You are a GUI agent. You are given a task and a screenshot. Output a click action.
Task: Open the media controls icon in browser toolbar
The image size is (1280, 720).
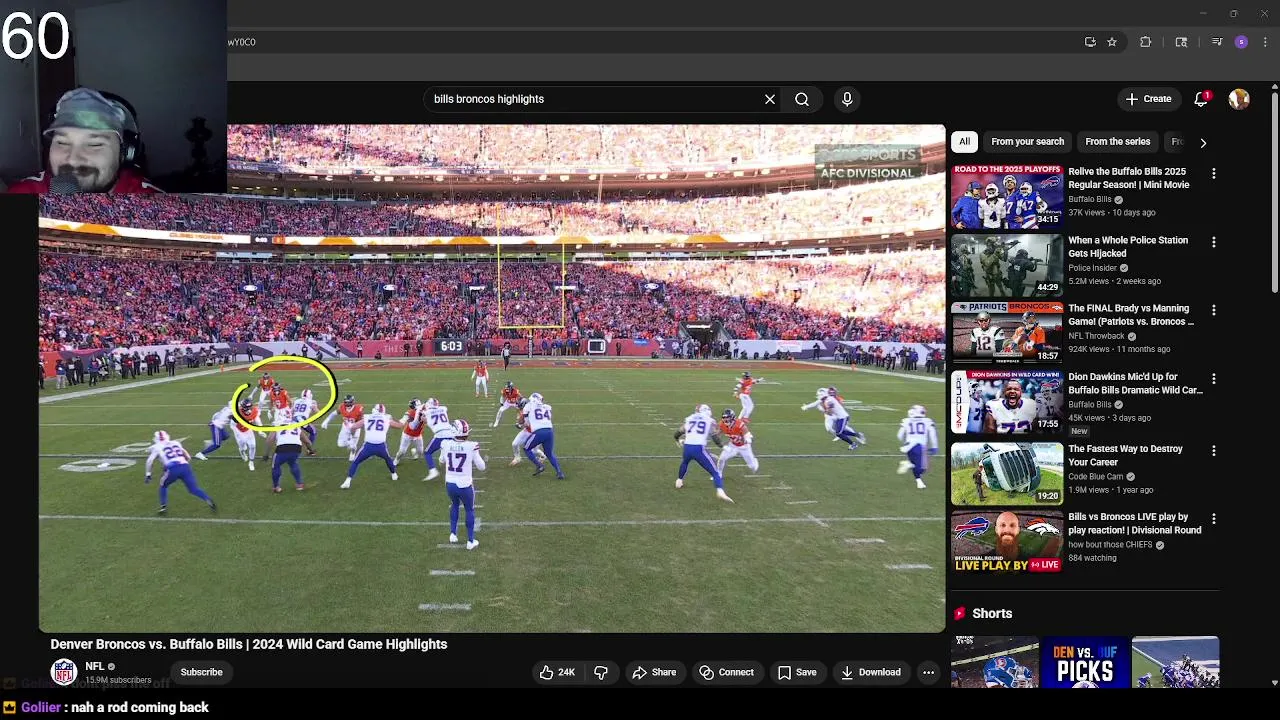click(x=1217, y=42)
